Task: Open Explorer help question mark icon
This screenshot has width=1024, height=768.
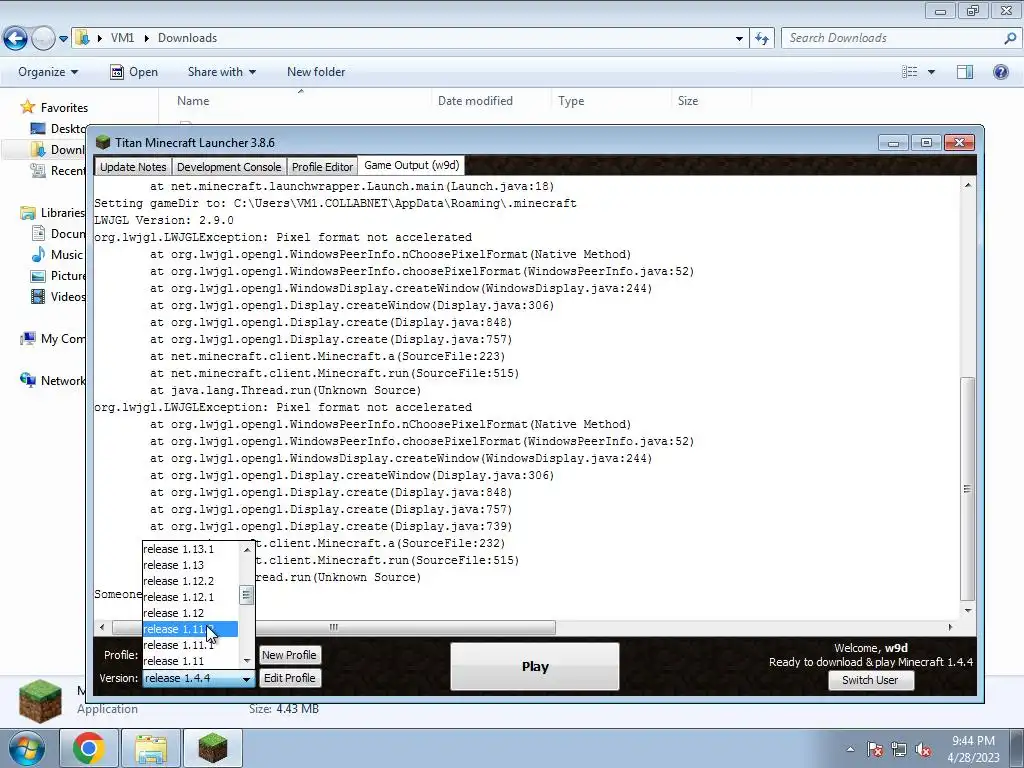Action: pos(1000,72)
